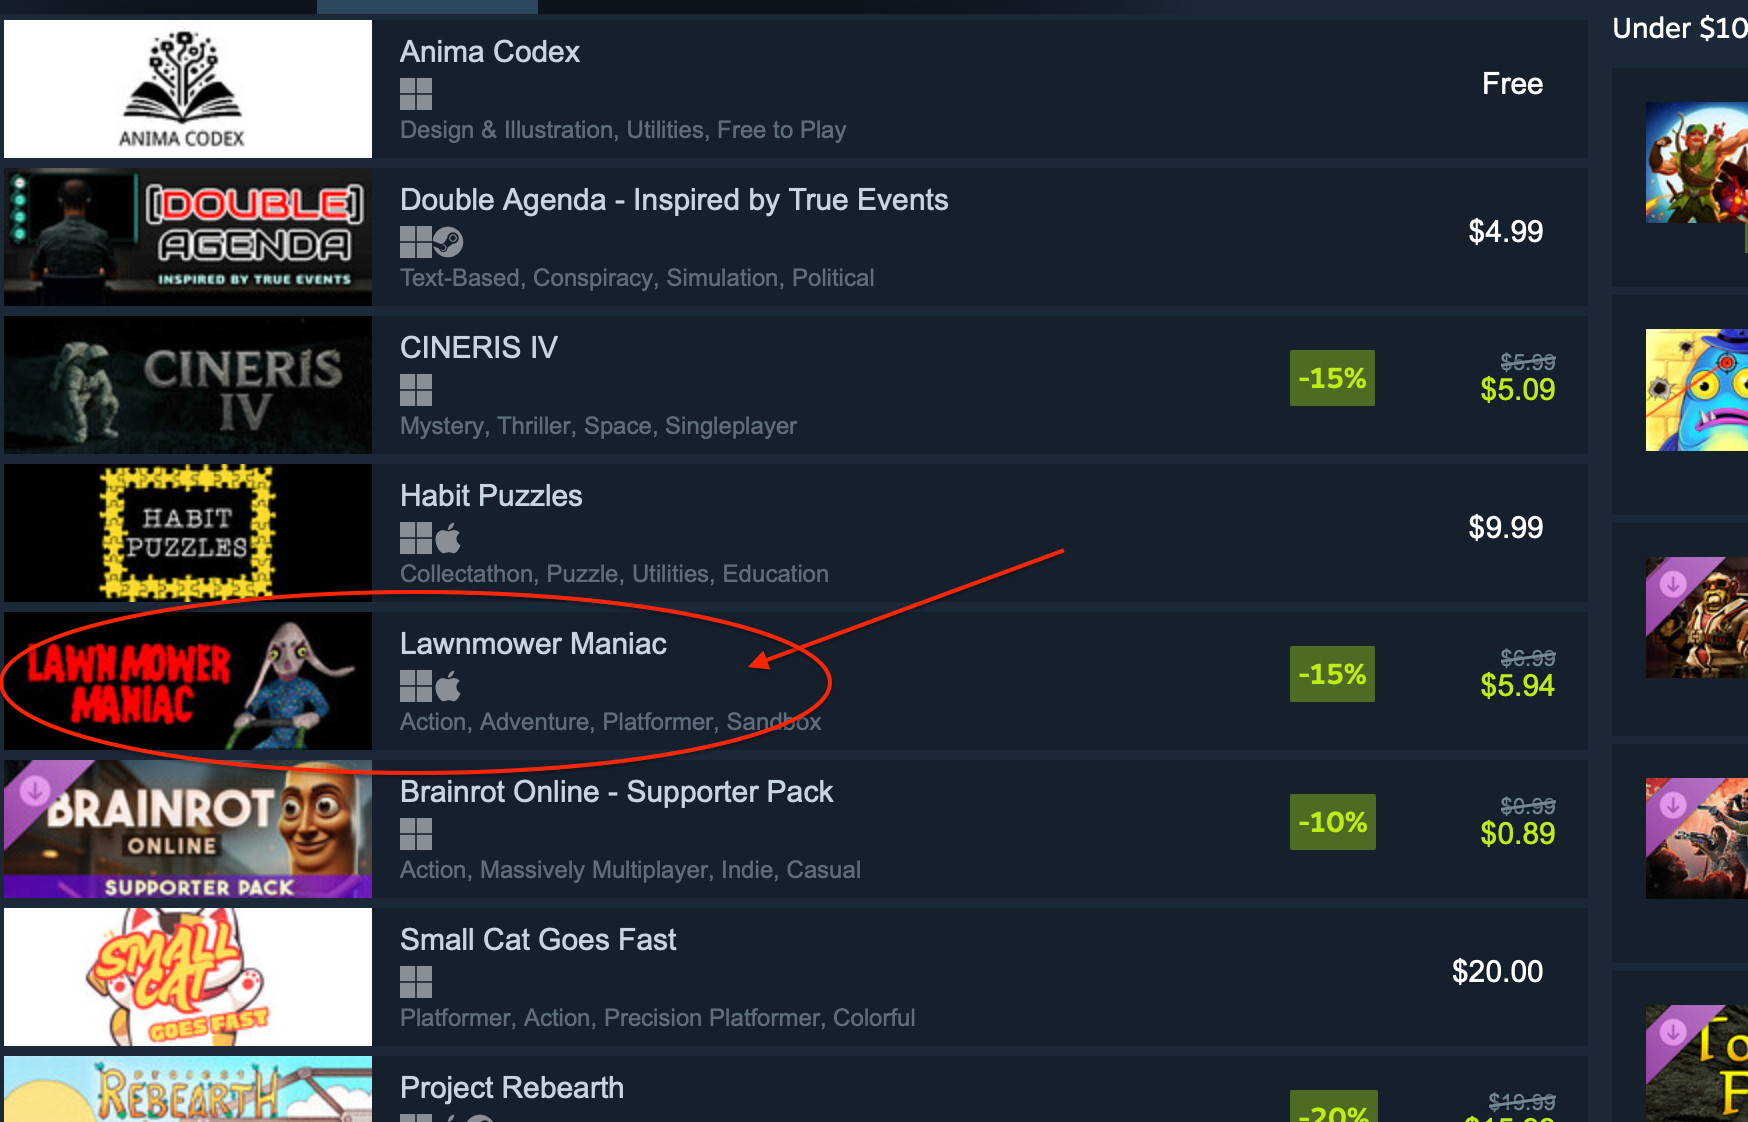The image size is (1748, 1122).
Task: Open the Habit Puzzles title link
Action: click(x=491, y=496)
